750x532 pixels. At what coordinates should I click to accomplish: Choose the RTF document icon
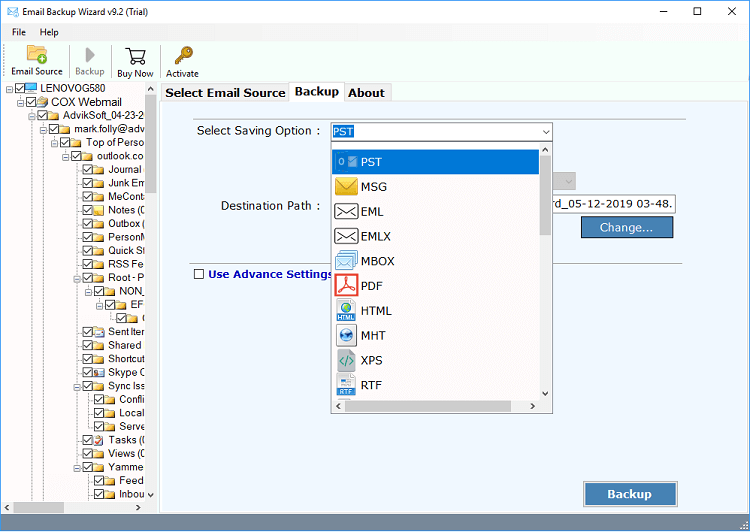point(346,385)
